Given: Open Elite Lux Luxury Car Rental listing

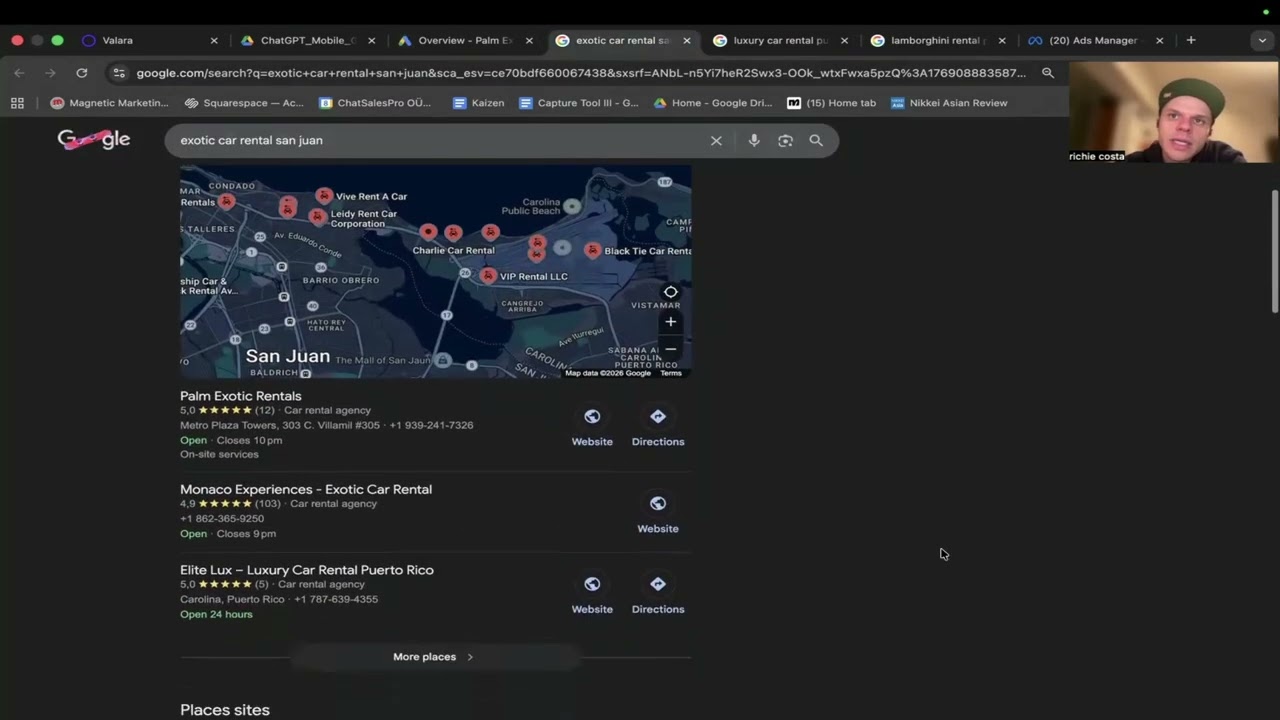Looking at the screenshot, I should [307, 570].
